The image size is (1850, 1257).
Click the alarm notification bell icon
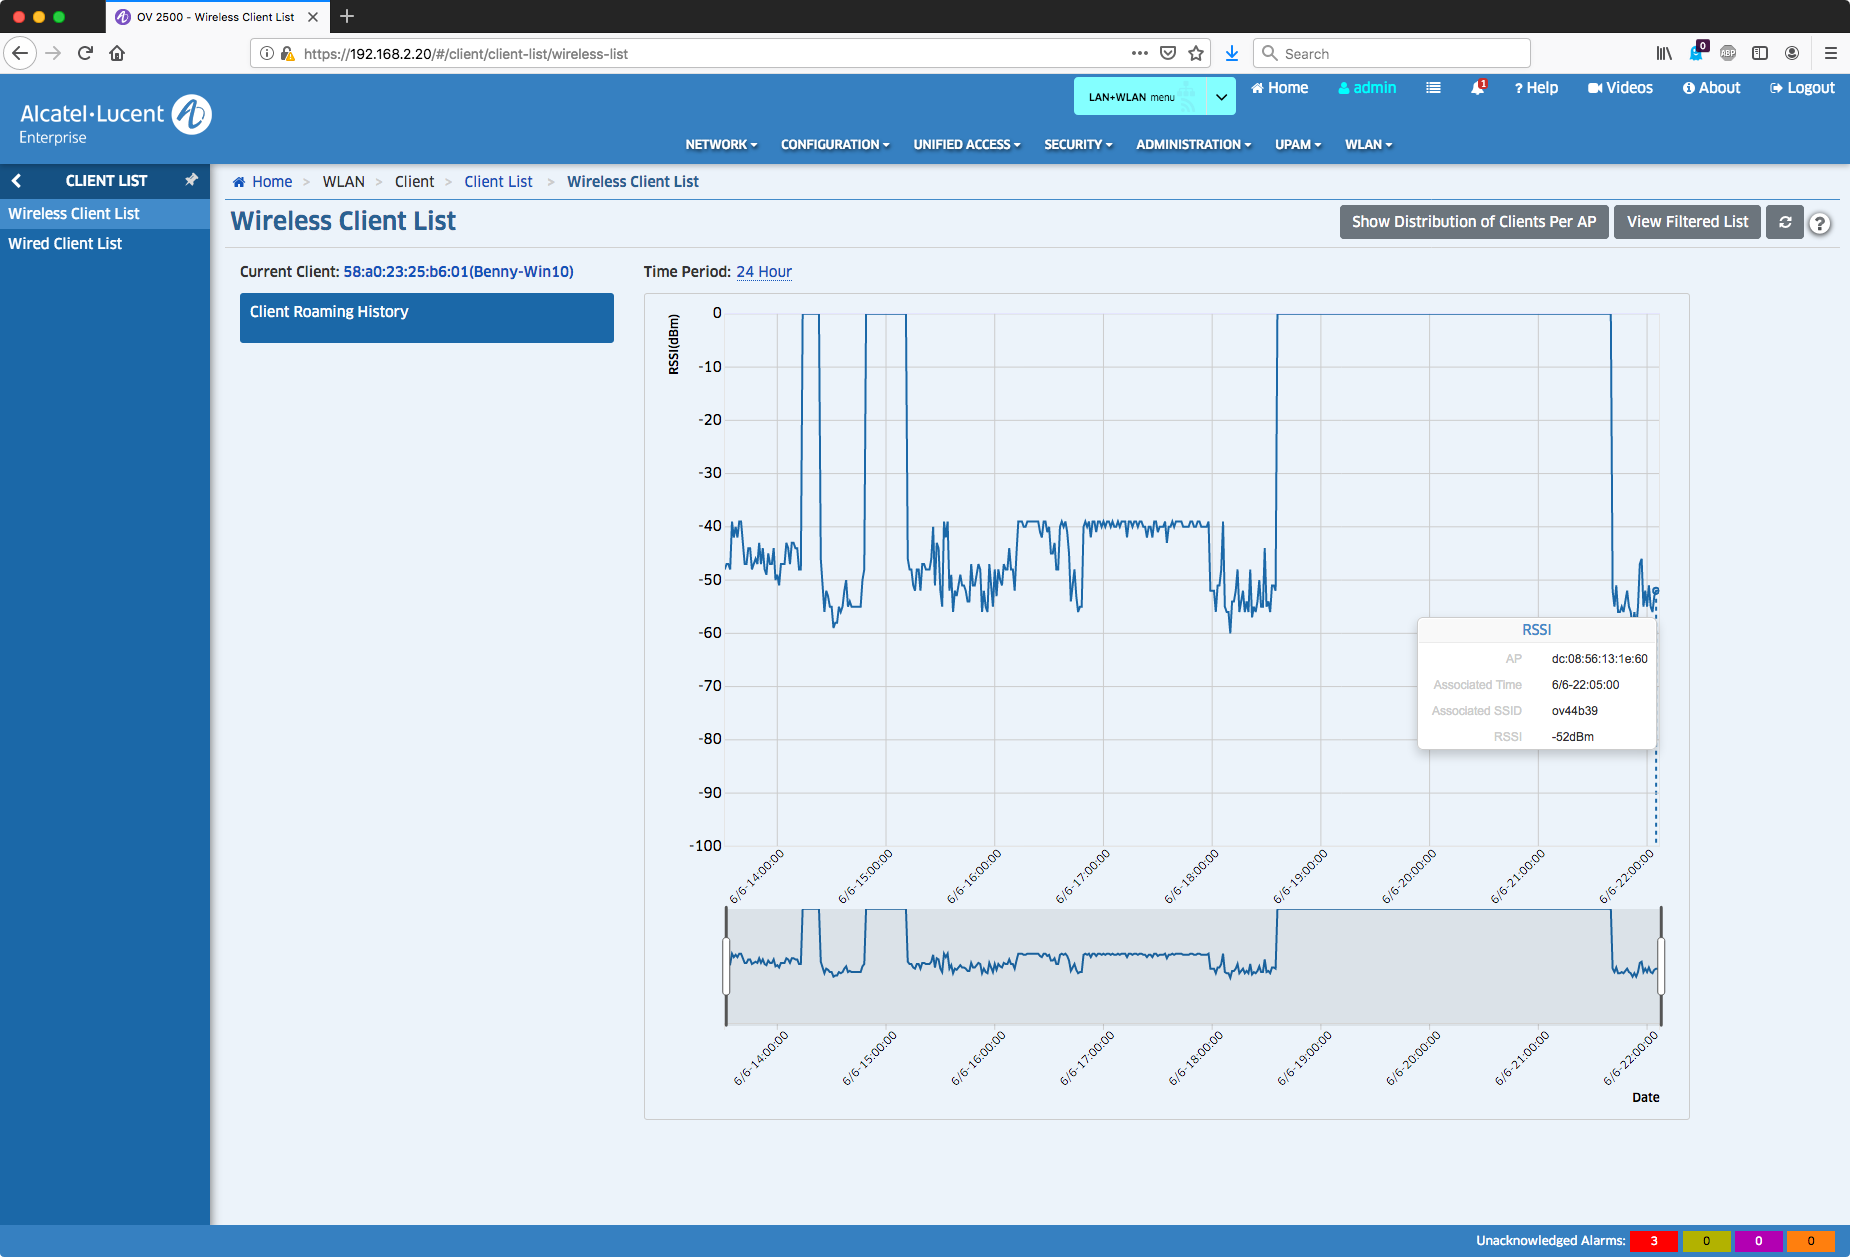point(1477,88)
